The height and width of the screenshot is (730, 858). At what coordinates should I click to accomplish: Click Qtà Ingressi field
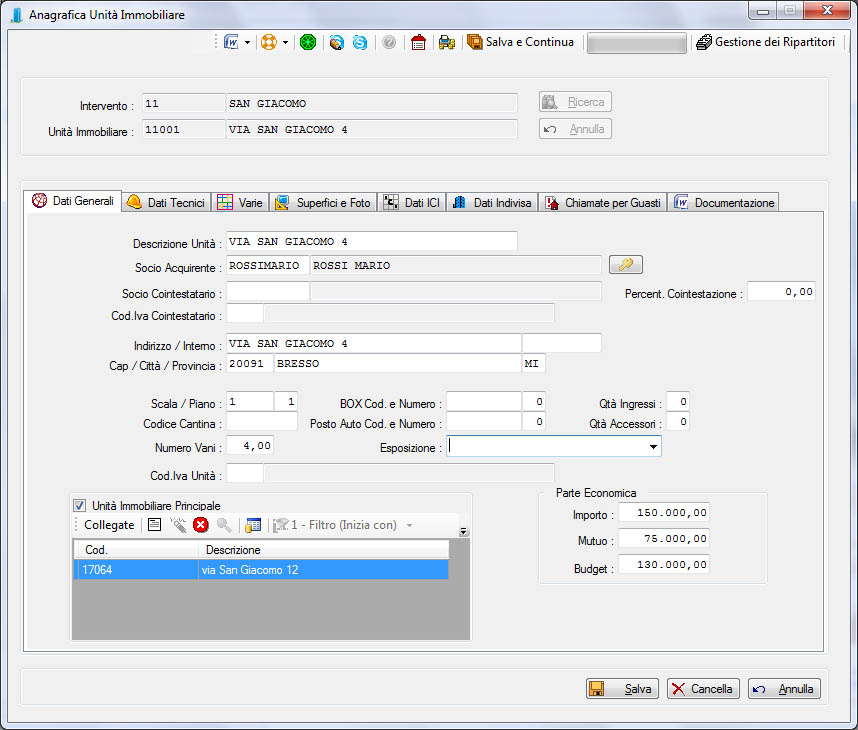[x=677, y=402]
